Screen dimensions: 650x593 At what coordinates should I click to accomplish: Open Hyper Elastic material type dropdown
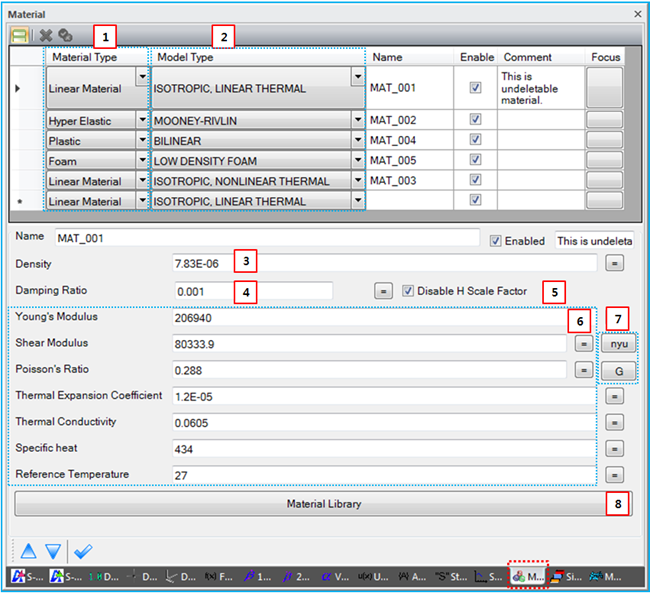142,120
